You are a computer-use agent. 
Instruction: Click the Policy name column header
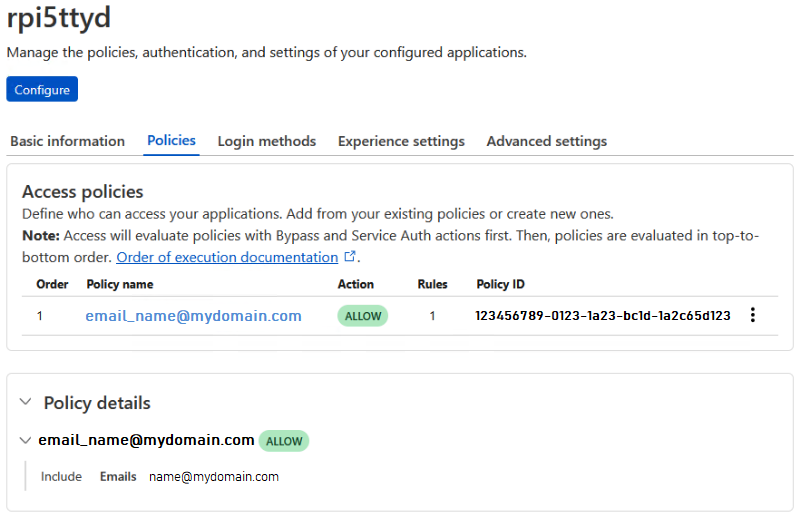(120, 284)
